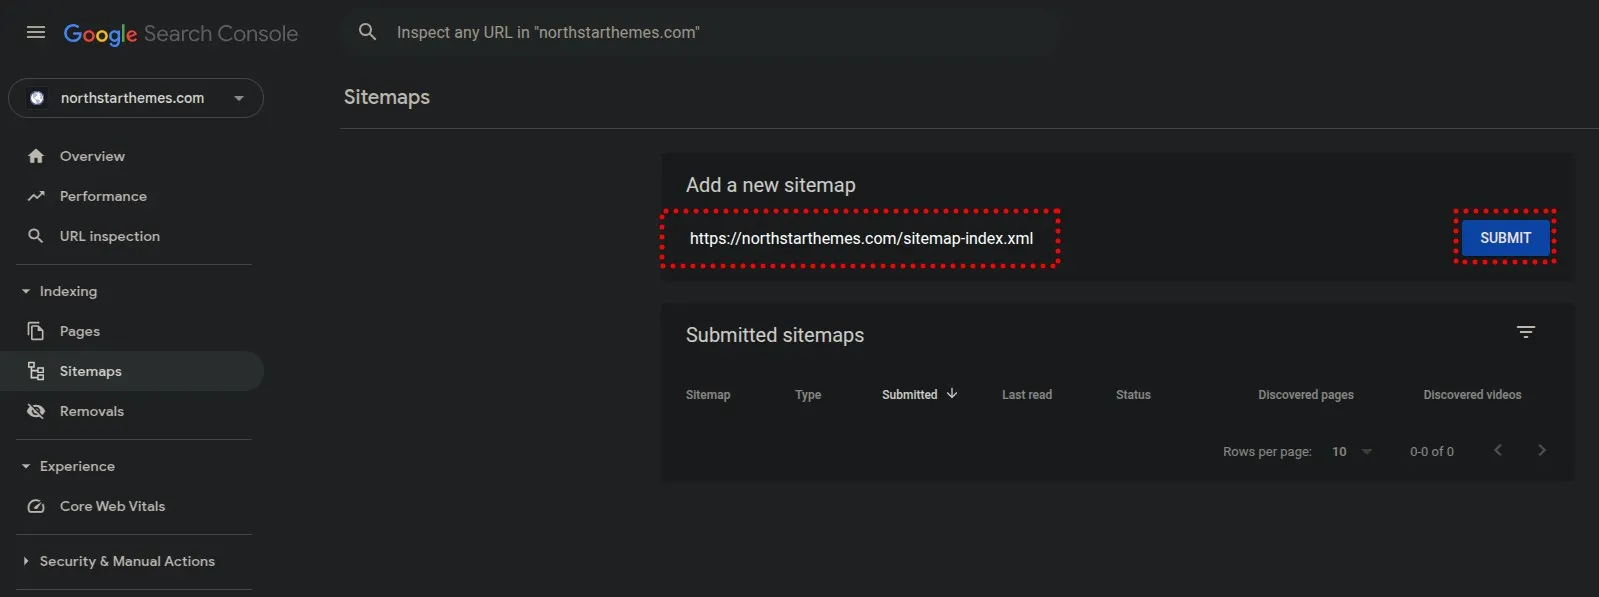Click the '0-0 of 0' pagination text
This screenshot has width=1599, height=597.
(1432, 452)
